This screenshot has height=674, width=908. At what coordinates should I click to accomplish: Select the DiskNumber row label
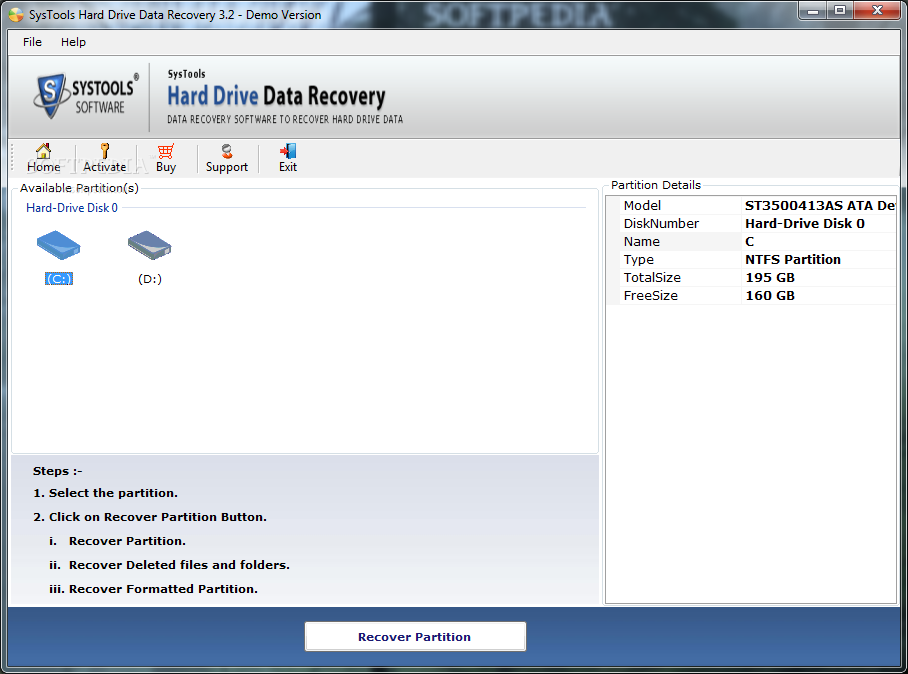tap(661, 224)
